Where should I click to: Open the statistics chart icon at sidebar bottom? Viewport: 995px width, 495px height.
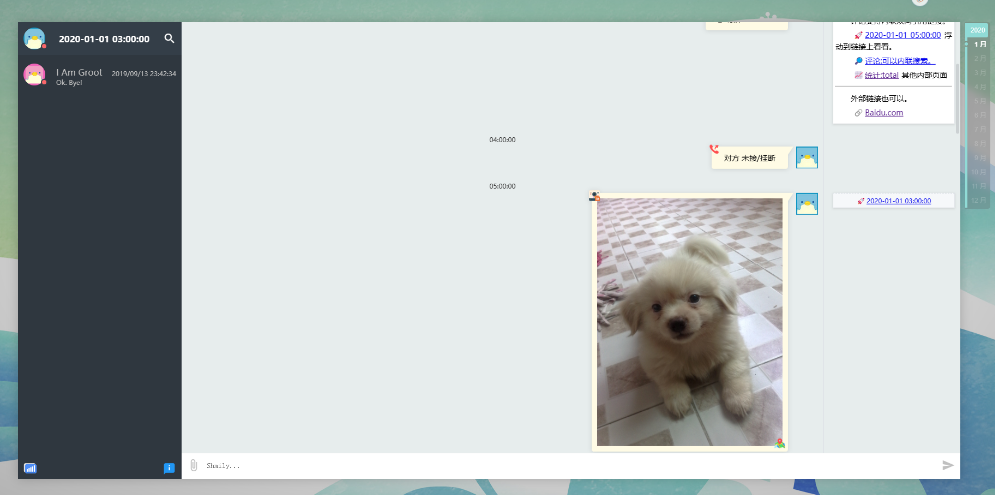tap(30, 467)
